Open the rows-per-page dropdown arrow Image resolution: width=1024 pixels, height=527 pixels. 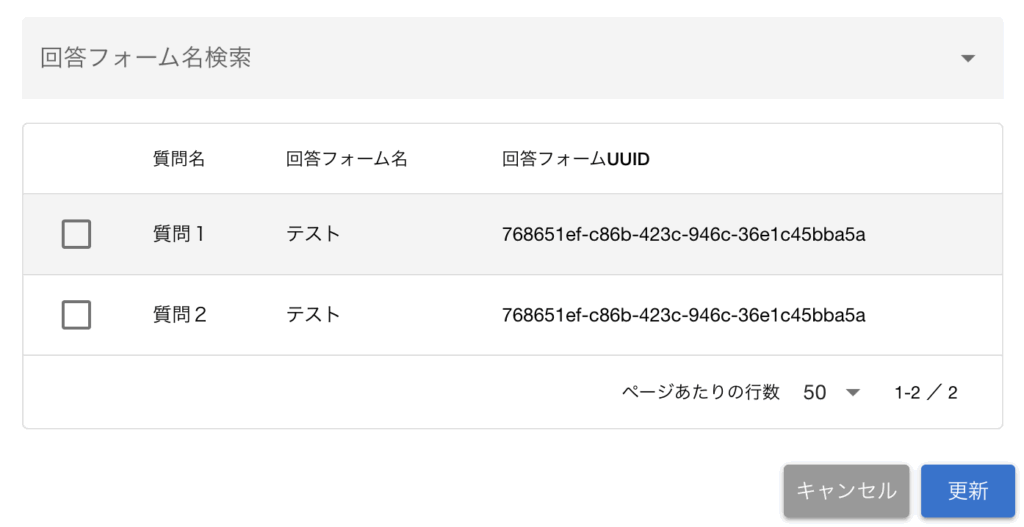pyautogui.click(x=853, y=392)
